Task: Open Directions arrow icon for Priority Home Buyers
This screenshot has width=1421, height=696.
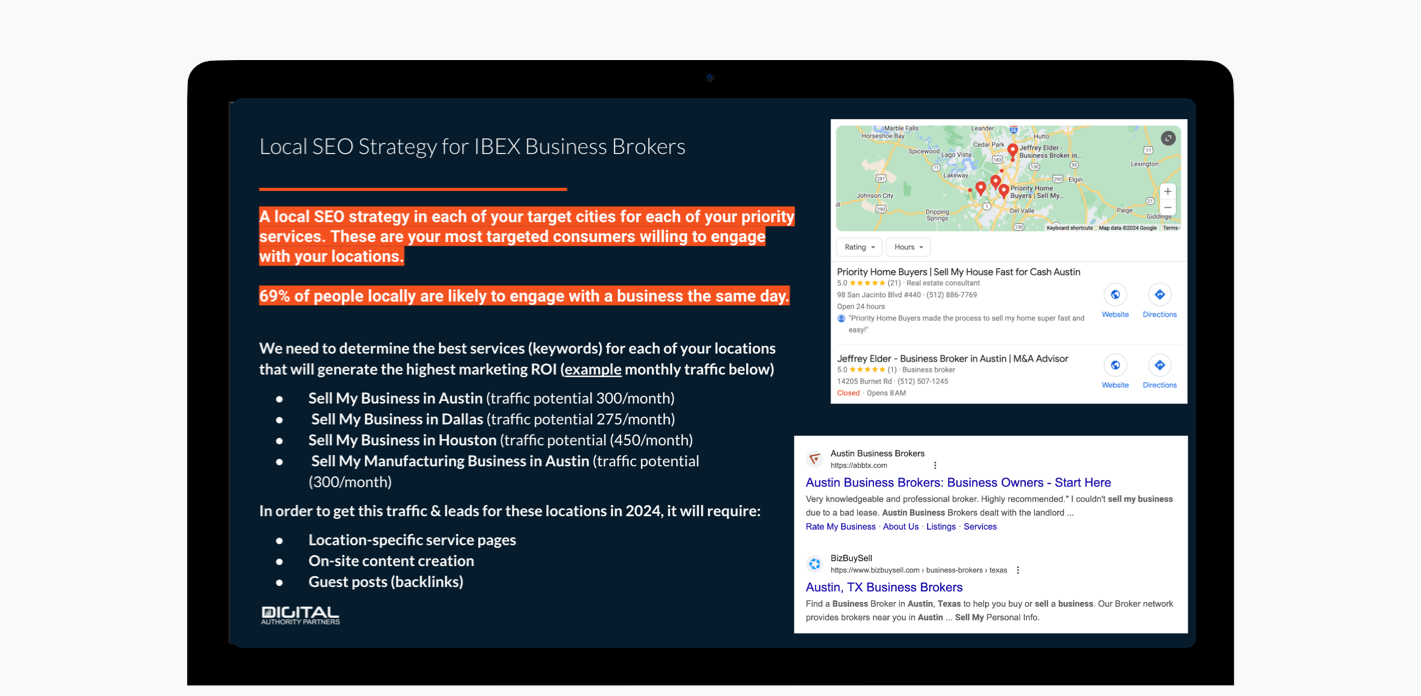Action: point(1159,295)
